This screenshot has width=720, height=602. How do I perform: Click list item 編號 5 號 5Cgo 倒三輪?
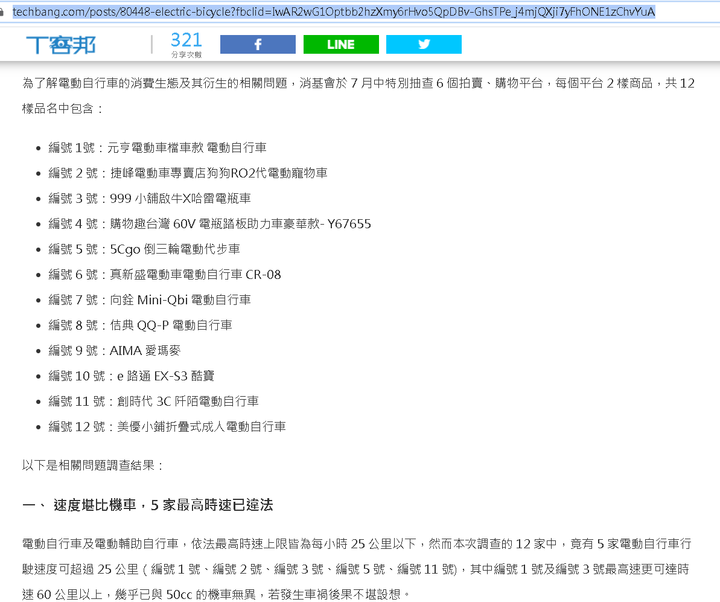(144, 249)
